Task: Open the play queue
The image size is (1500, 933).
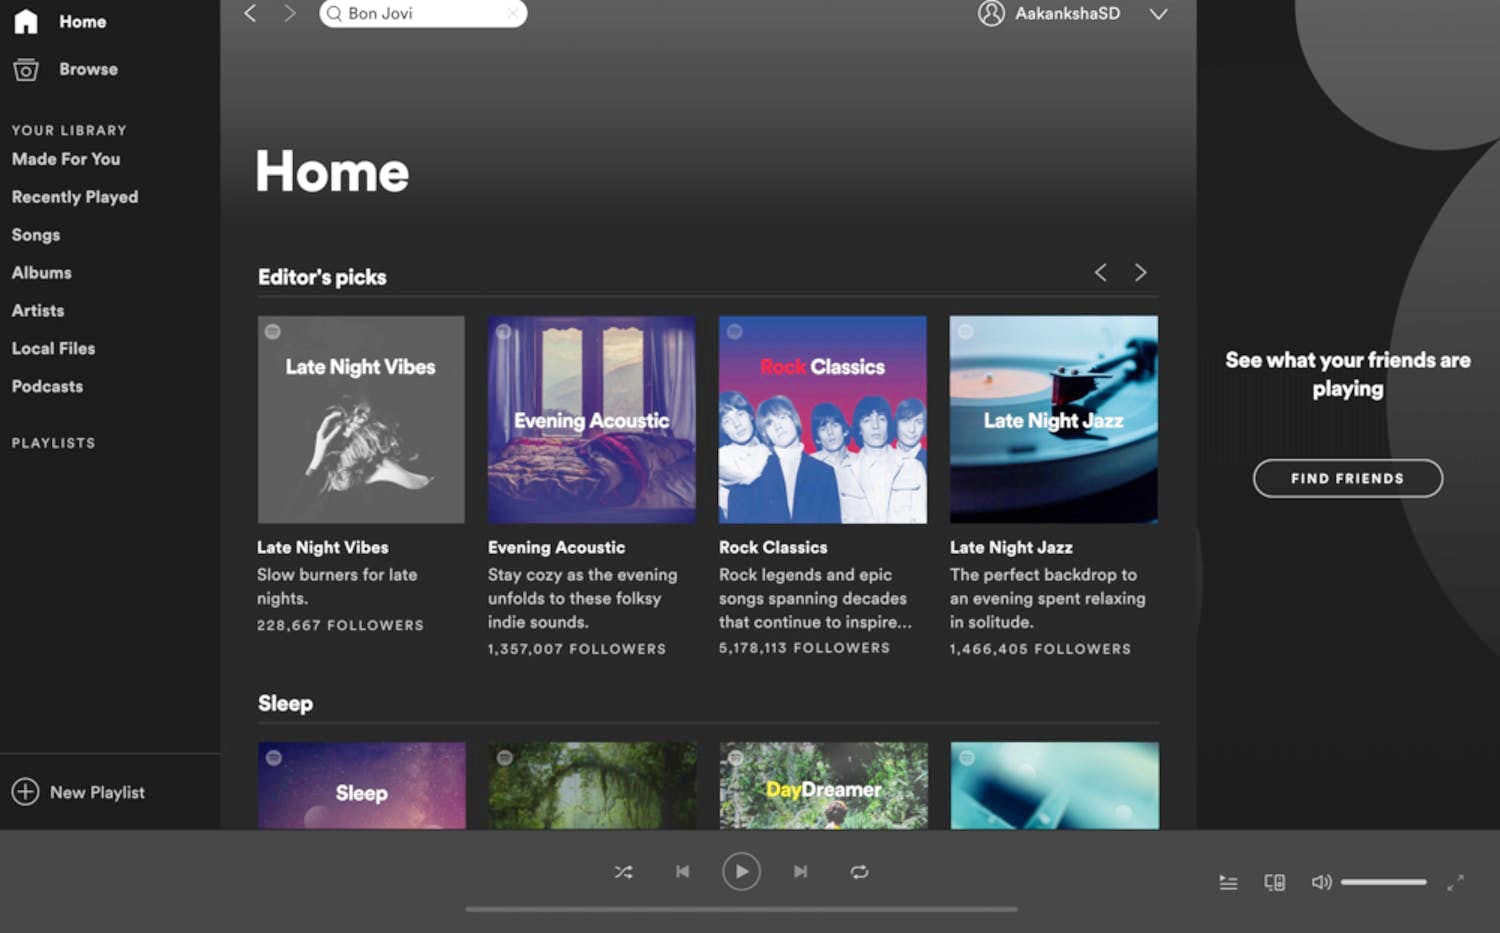Action: pyautogui.click(x=1228, y=882)
